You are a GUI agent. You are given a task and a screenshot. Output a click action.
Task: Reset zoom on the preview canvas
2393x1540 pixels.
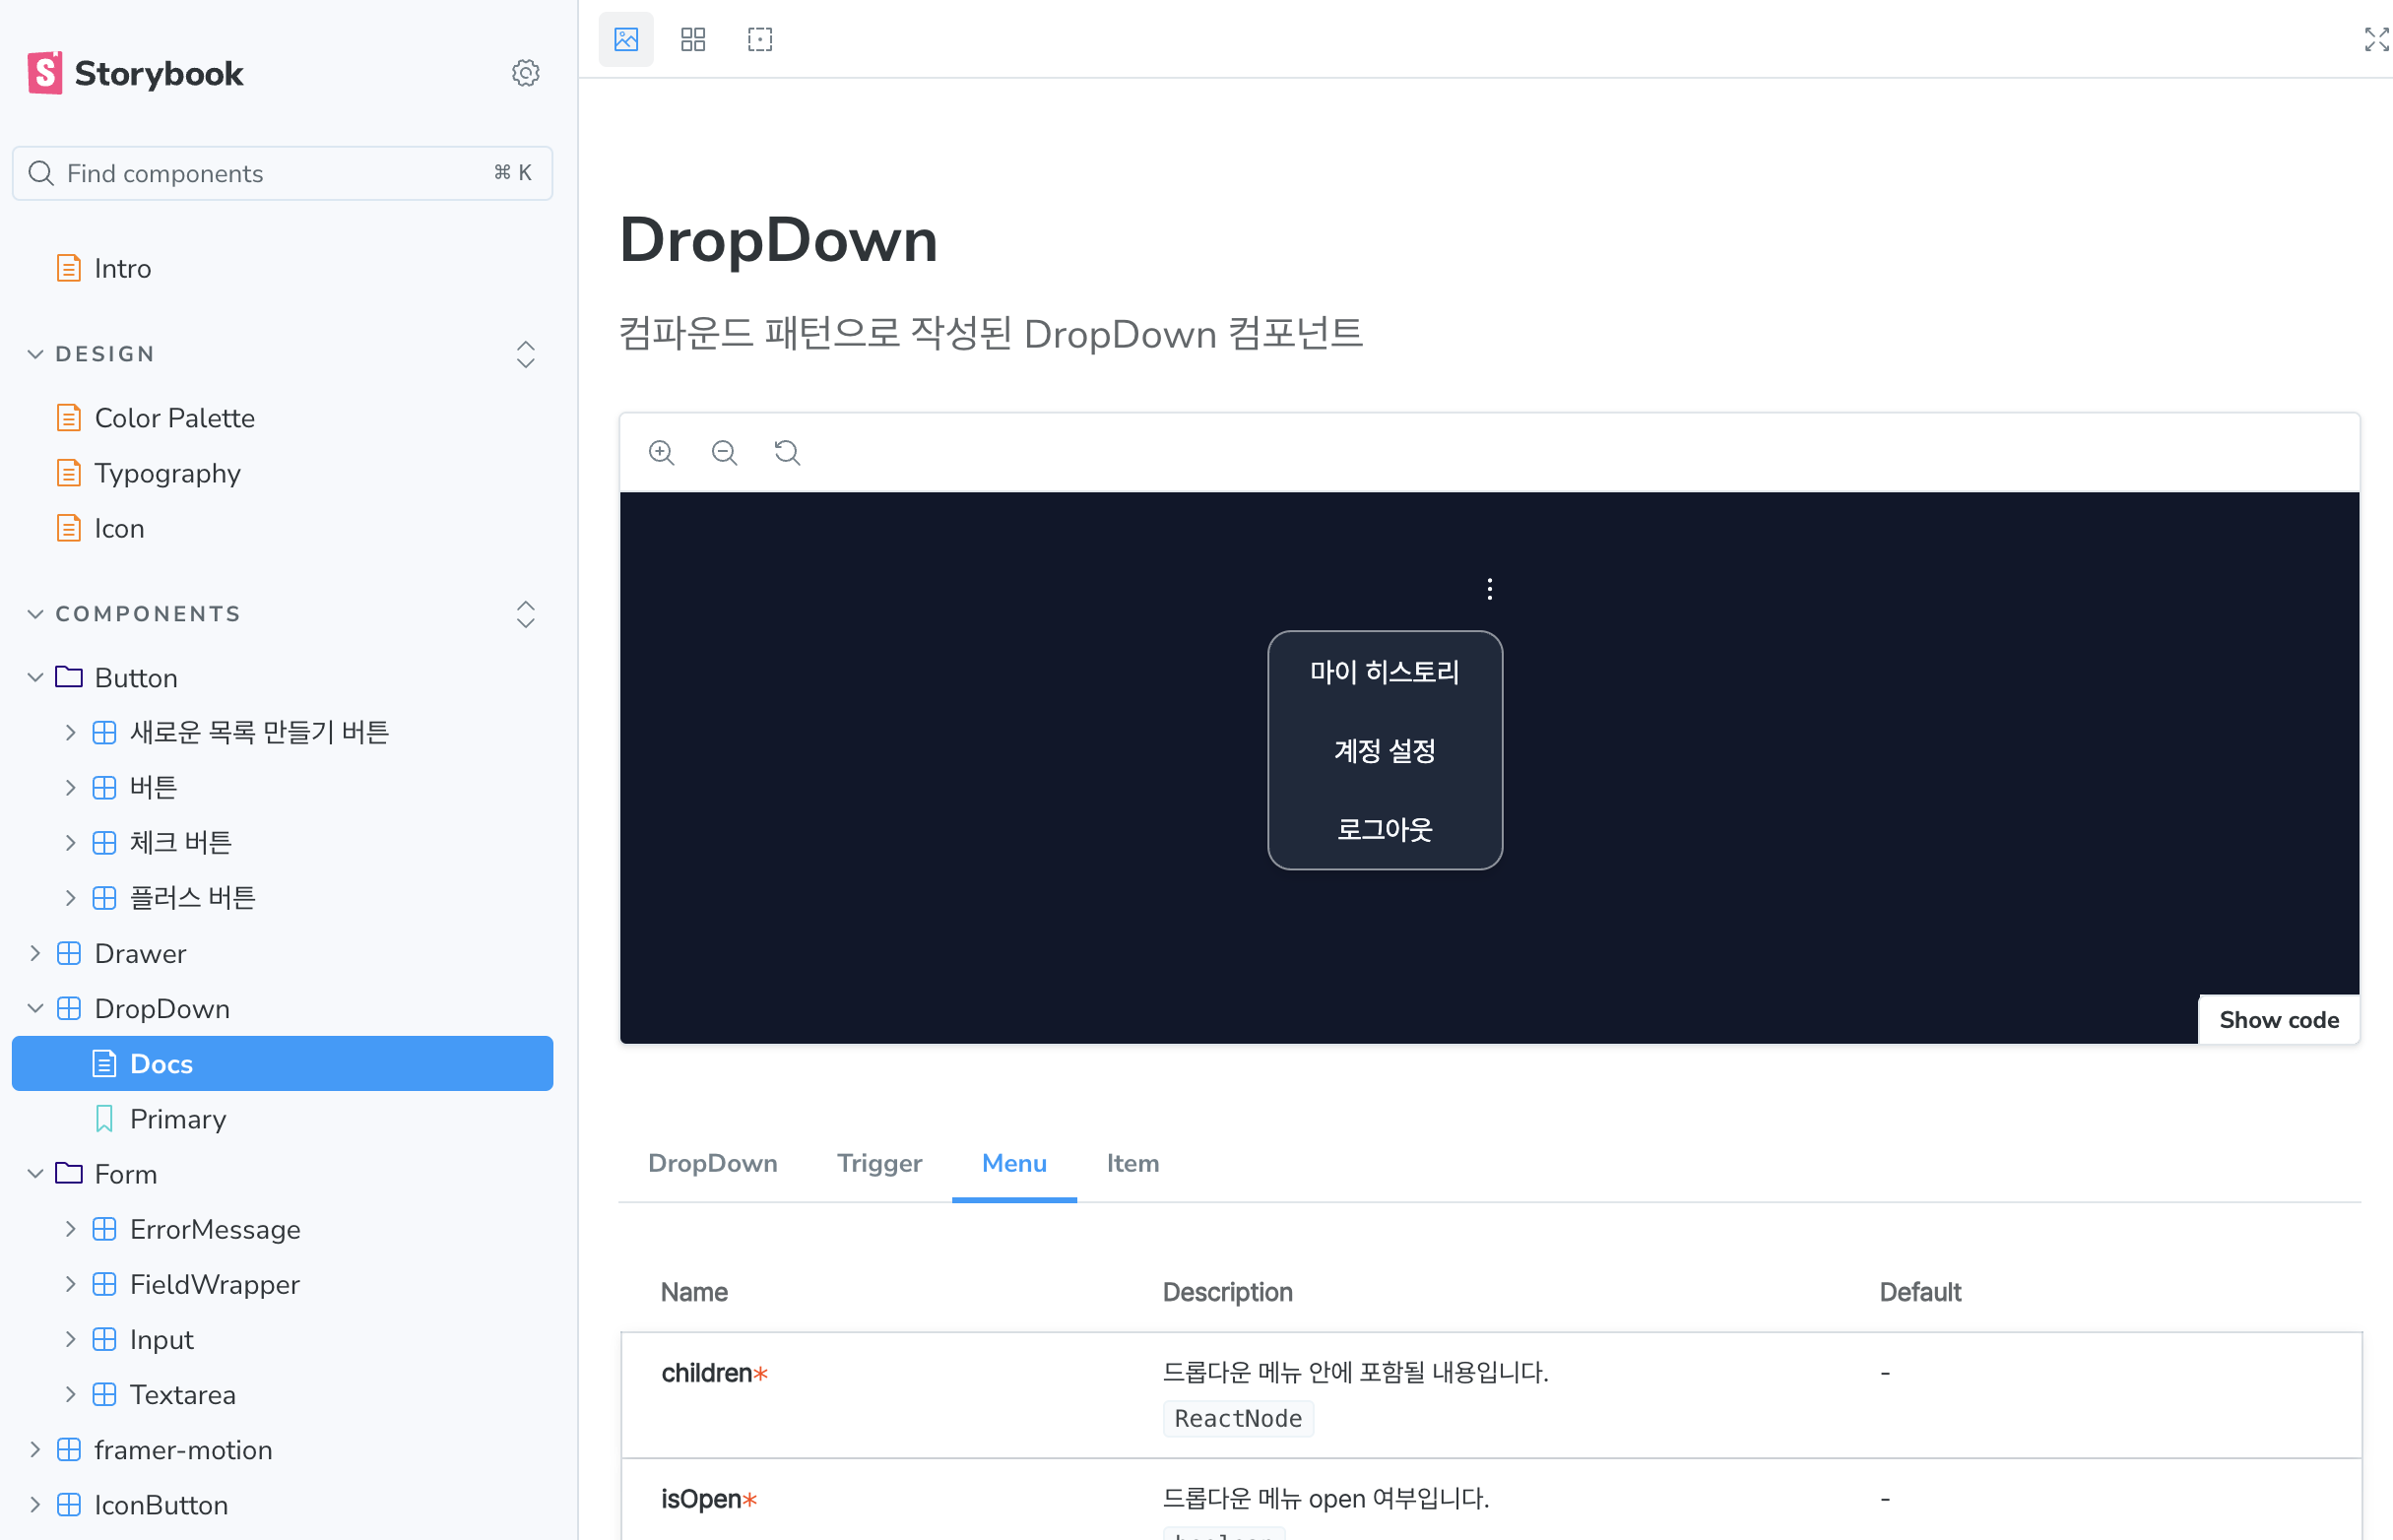[787, 453]
